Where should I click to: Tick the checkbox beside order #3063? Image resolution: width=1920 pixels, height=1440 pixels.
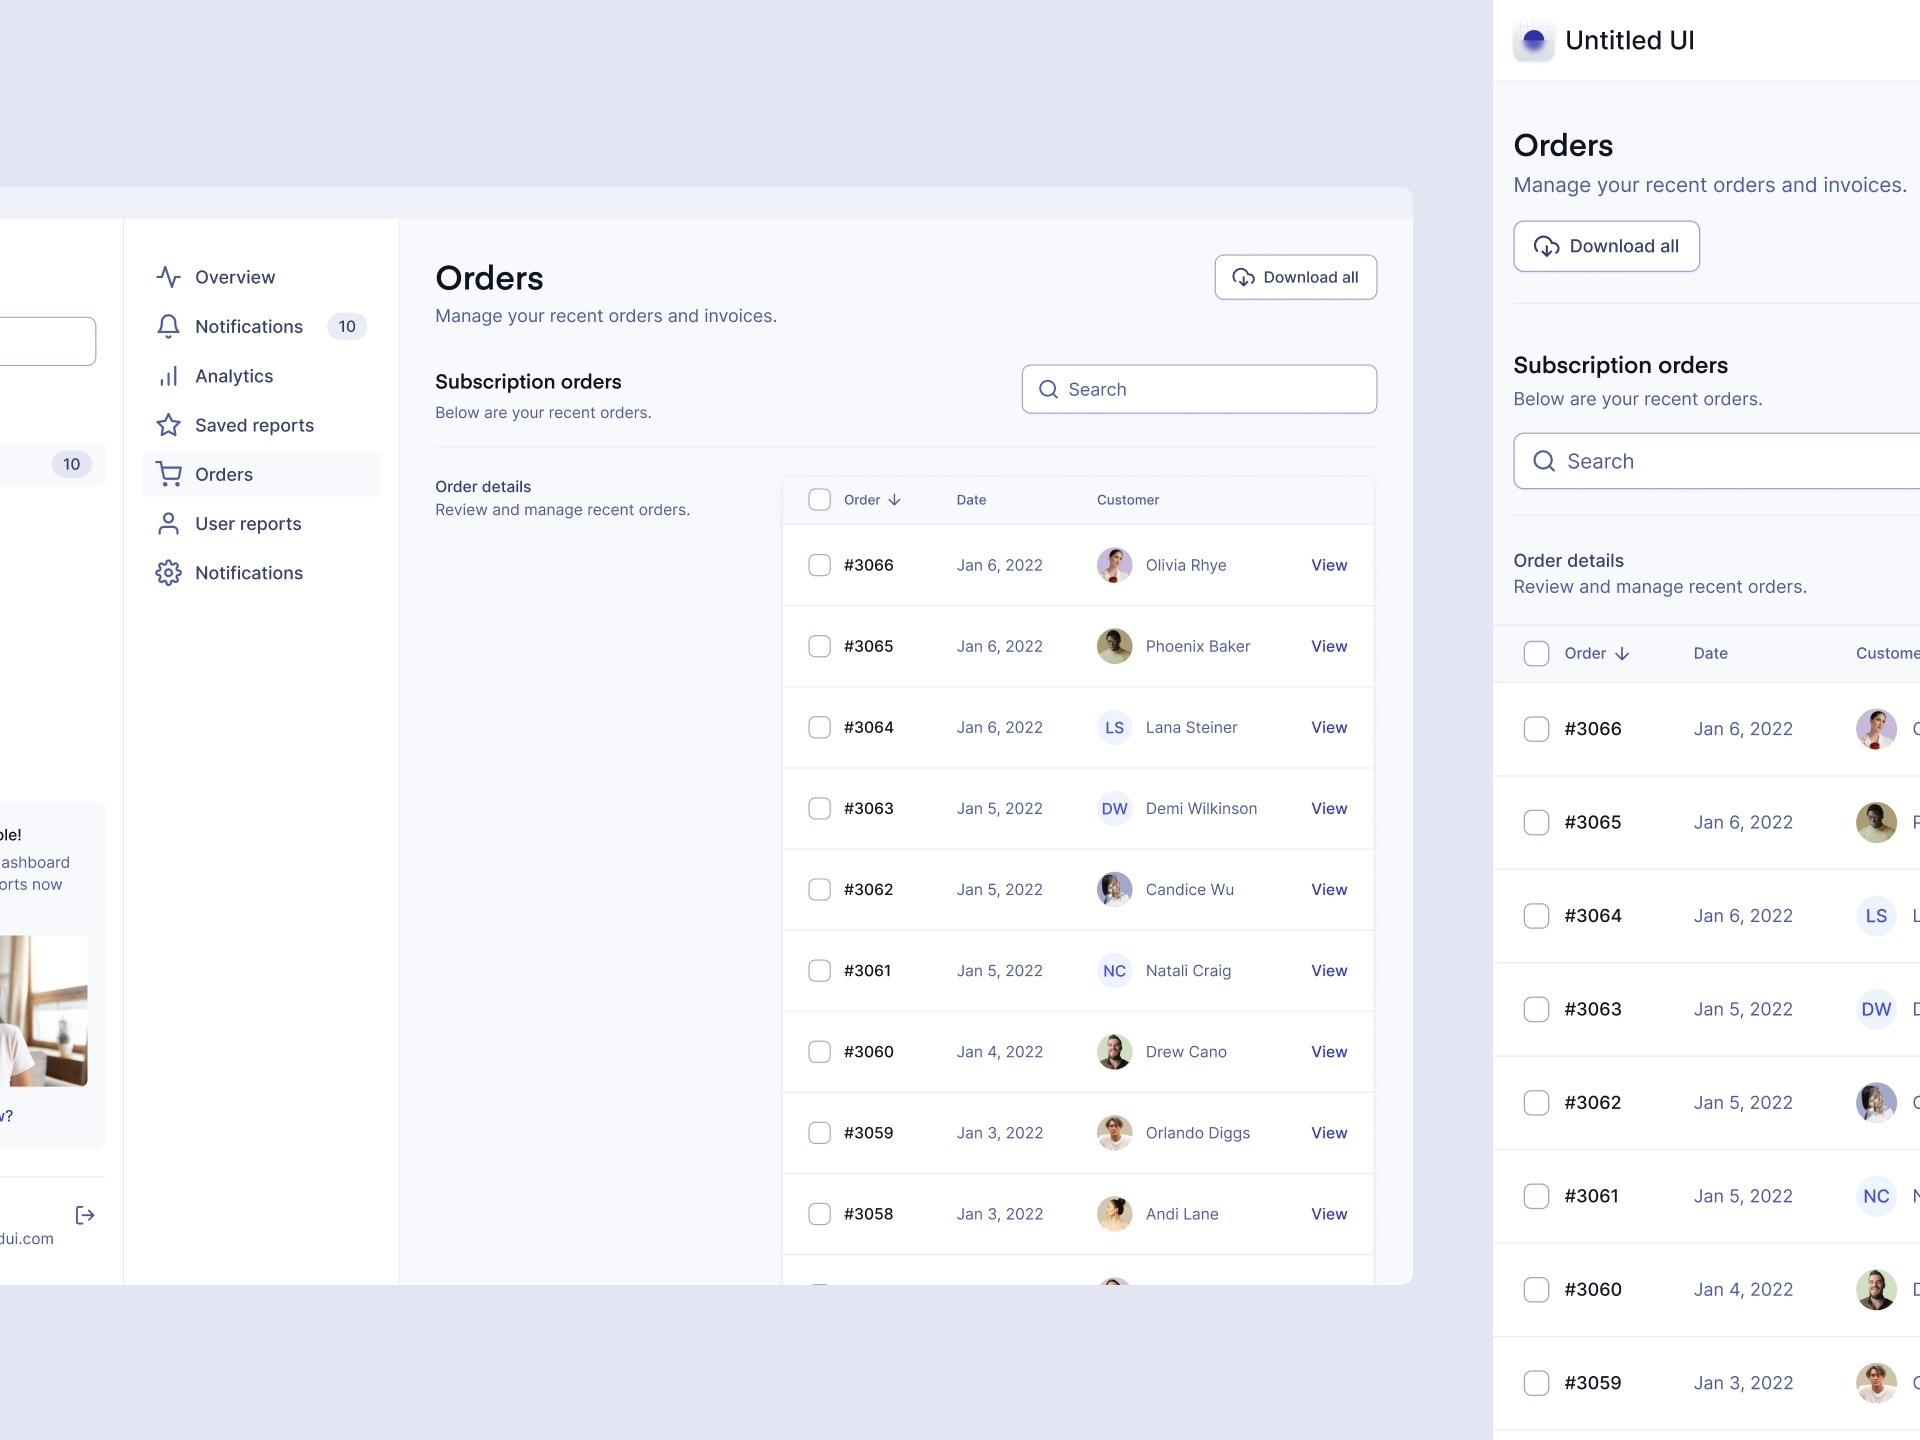coord(819,808)
